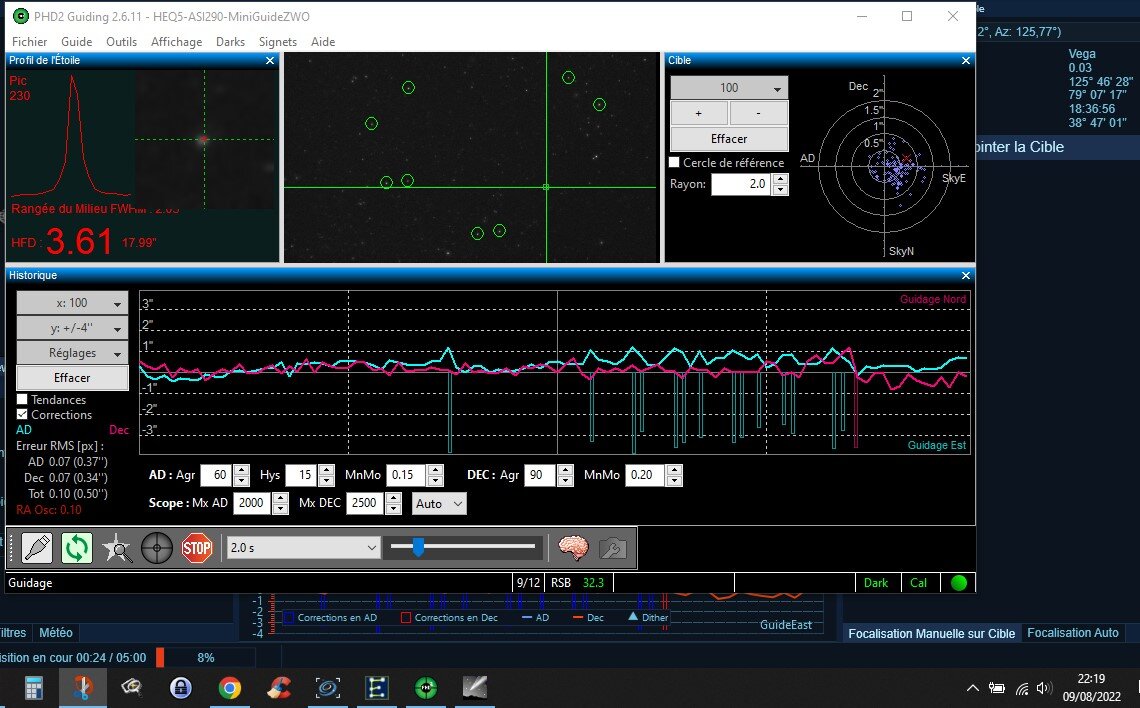Click the auto-select guide star icon
Image resolution: width=1140 pixels, height=708 pixels.
point(117,547)
